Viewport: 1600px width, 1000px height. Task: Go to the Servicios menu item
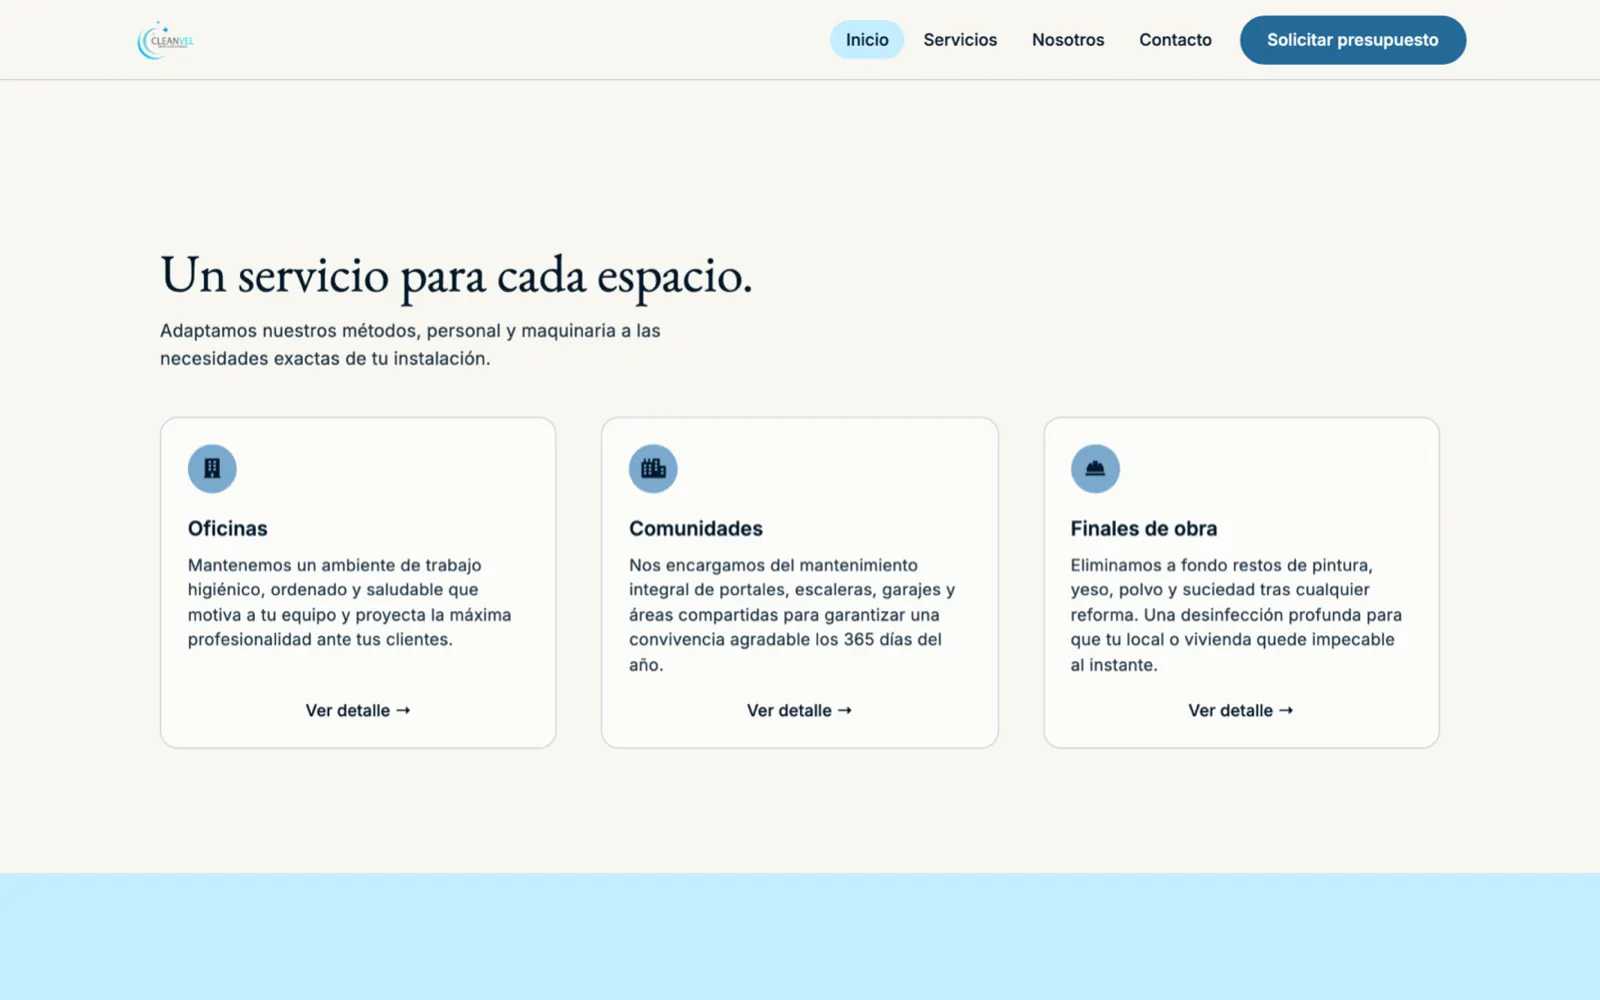click(x=960, y=40)
